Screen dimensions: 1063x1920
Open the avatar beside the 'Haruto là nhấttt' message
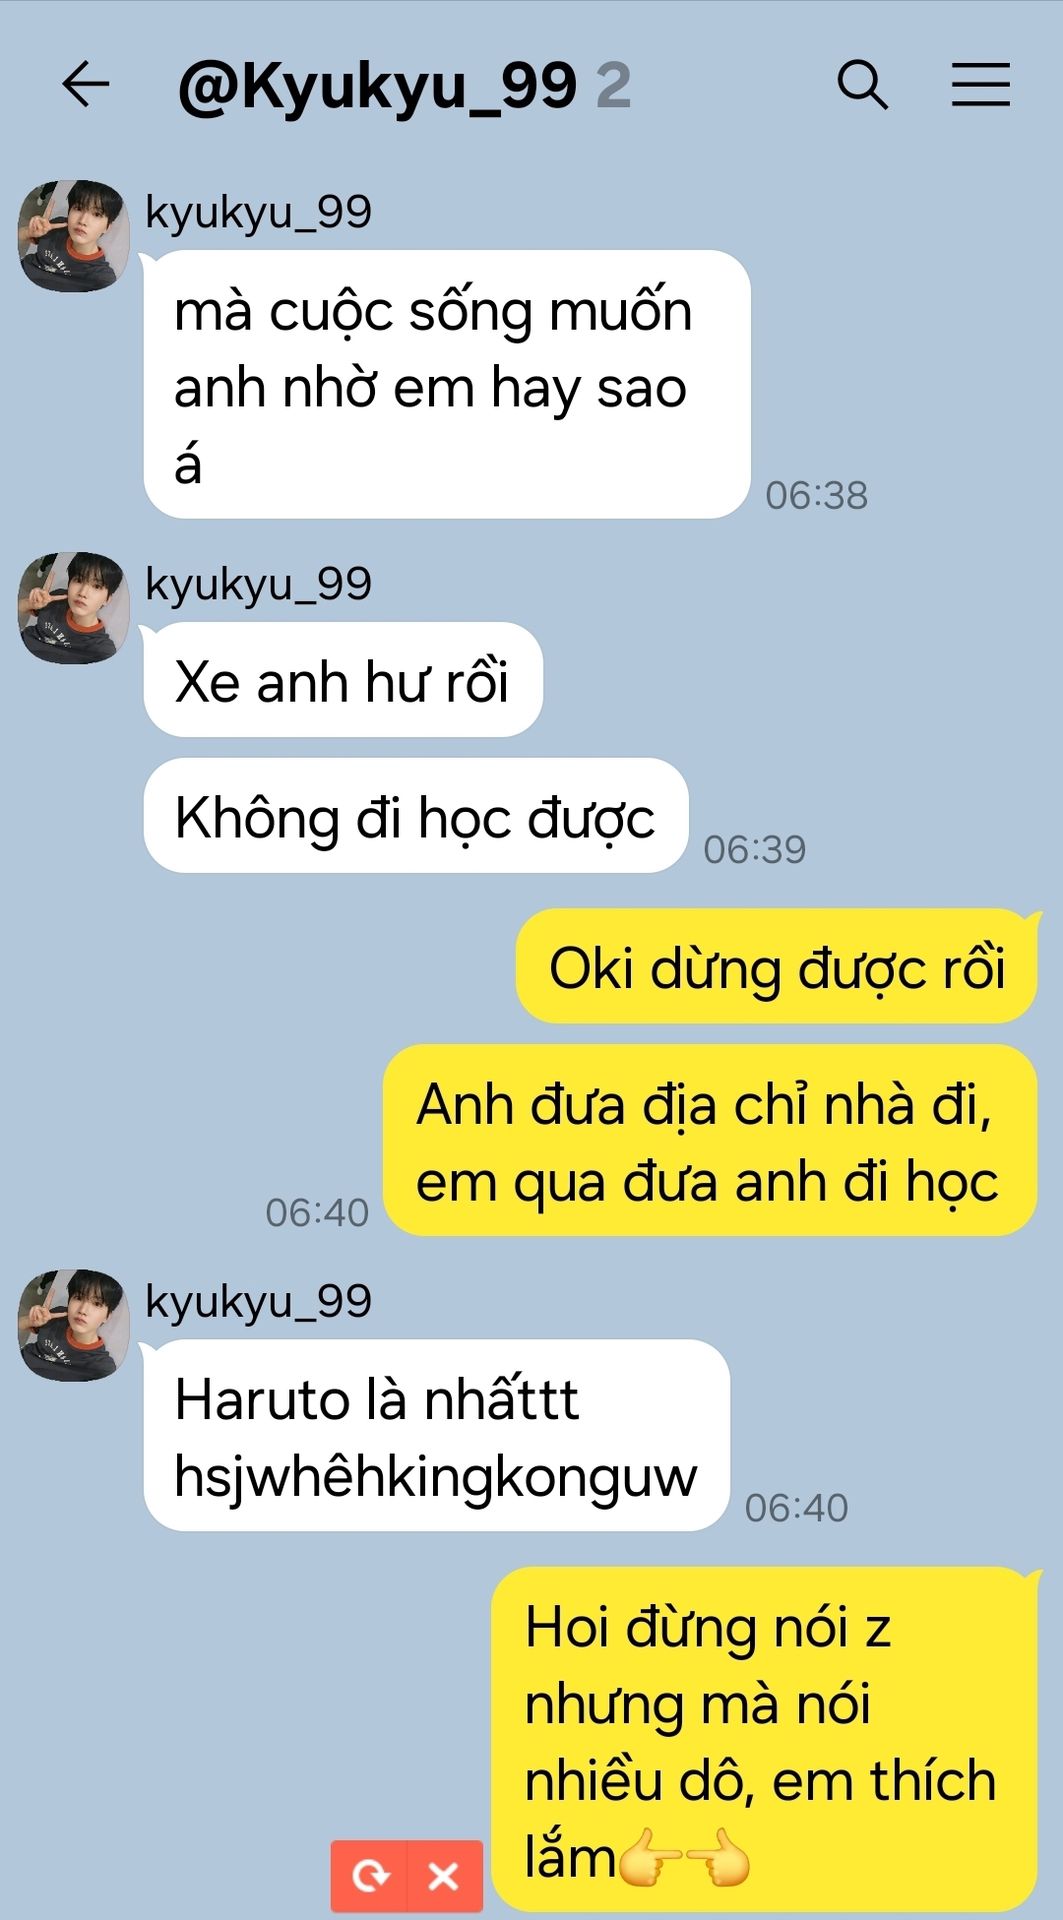point(74,1325)
